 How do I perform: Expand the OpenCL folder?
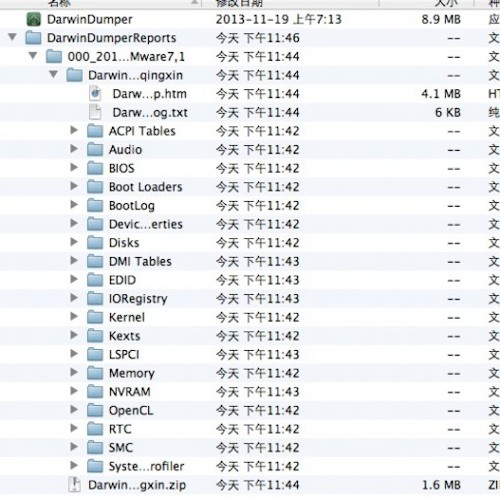pos(74,409)
